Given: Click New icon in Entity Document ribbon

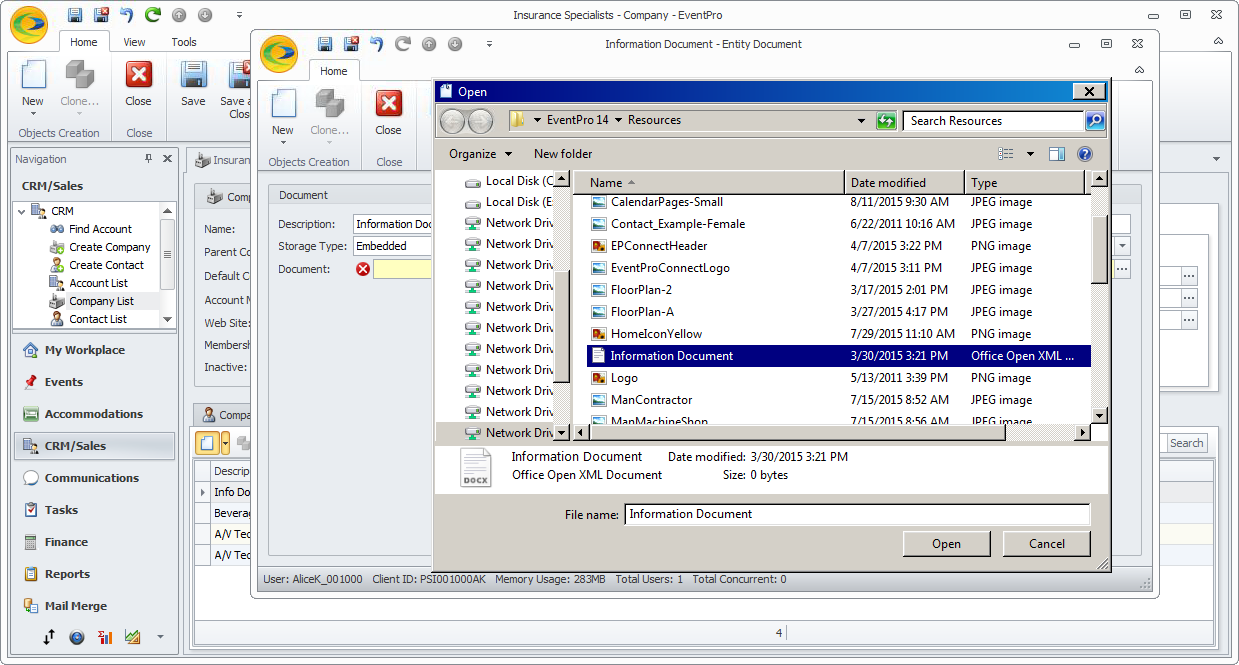Looking at the screenshot, I should click(283, 104).
